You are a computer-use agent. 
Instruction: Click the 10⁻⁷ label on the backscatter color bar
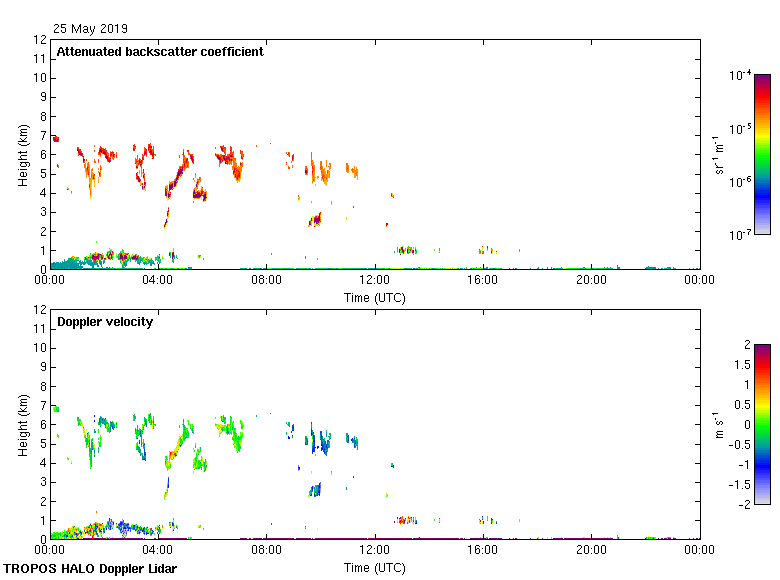[739, 235]
